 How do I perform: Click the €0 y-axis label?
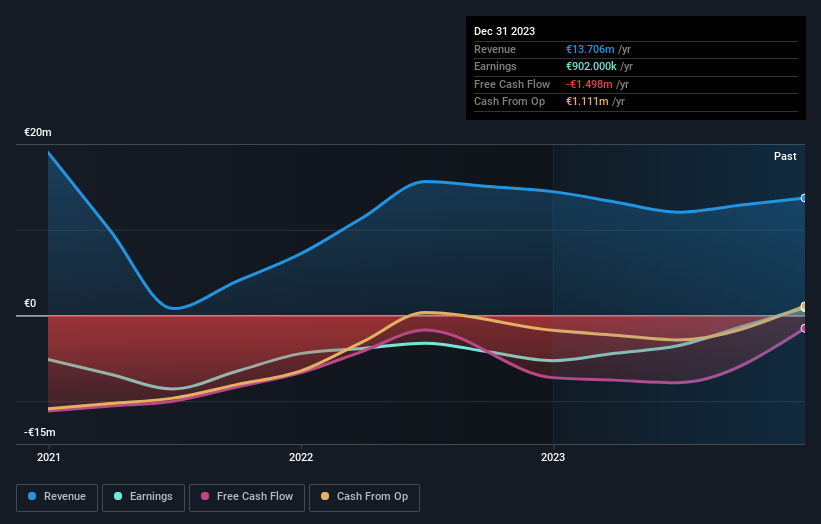(x=30, y=304)
